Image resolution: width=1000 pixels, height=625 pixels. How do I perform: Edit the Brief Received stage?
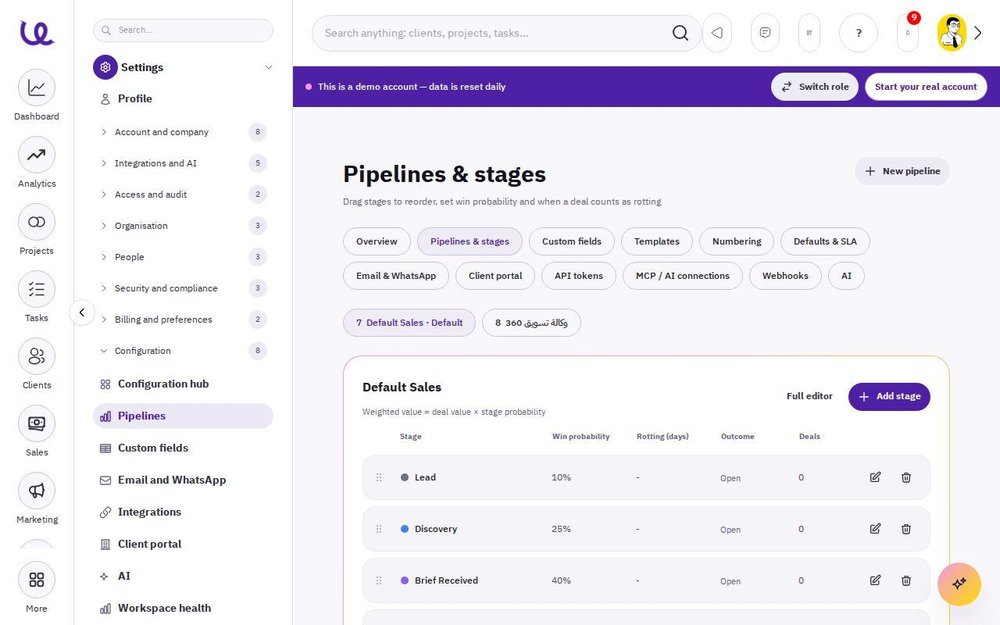click(875, 580)
